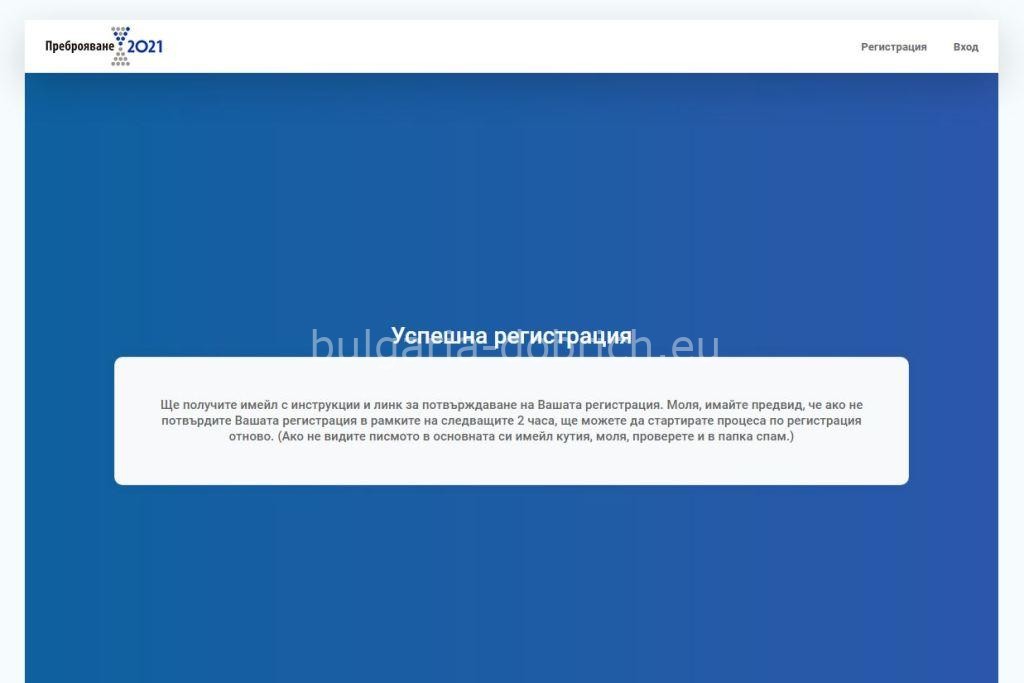Screen dimensions: 1024x683
Task: Click the dotted hourglass emblem in the logo
Action: point(120,46)
